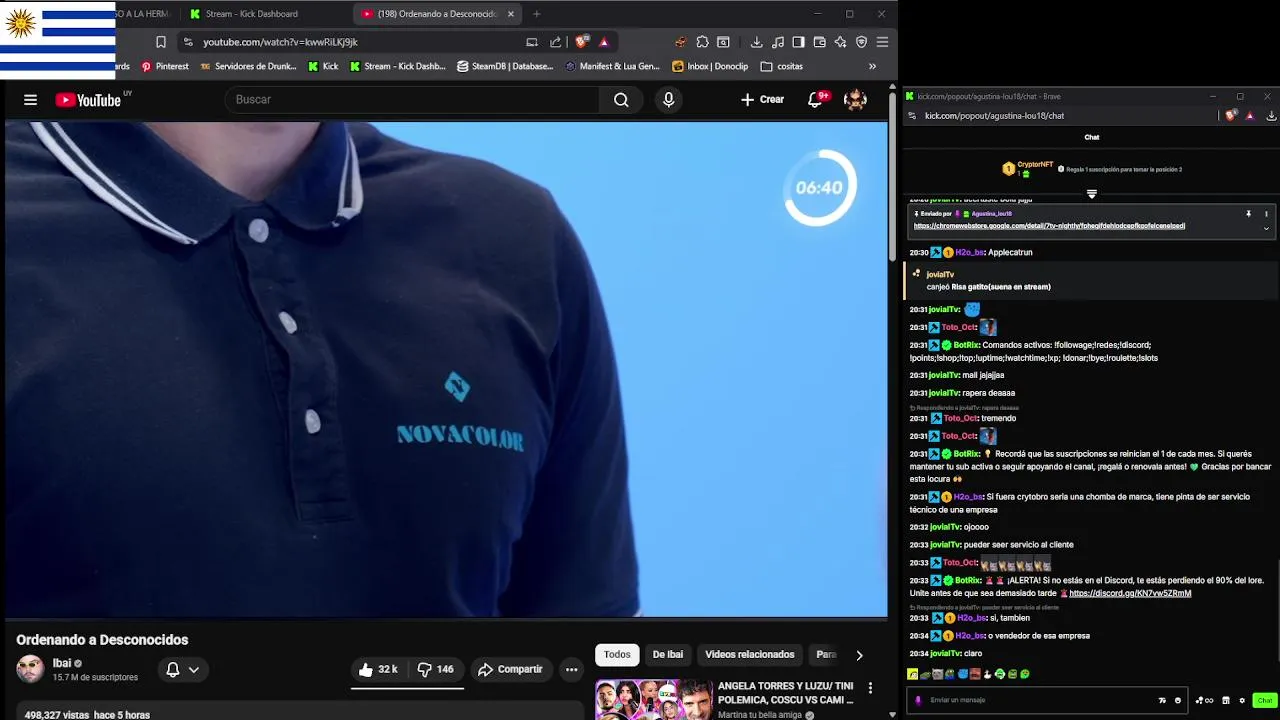This screenshot has width=1280, height=720.
Task: Collapse the leaderboard with the down arrow in Kick chat
Action: pyautogui.click(x=1092, y=194)
